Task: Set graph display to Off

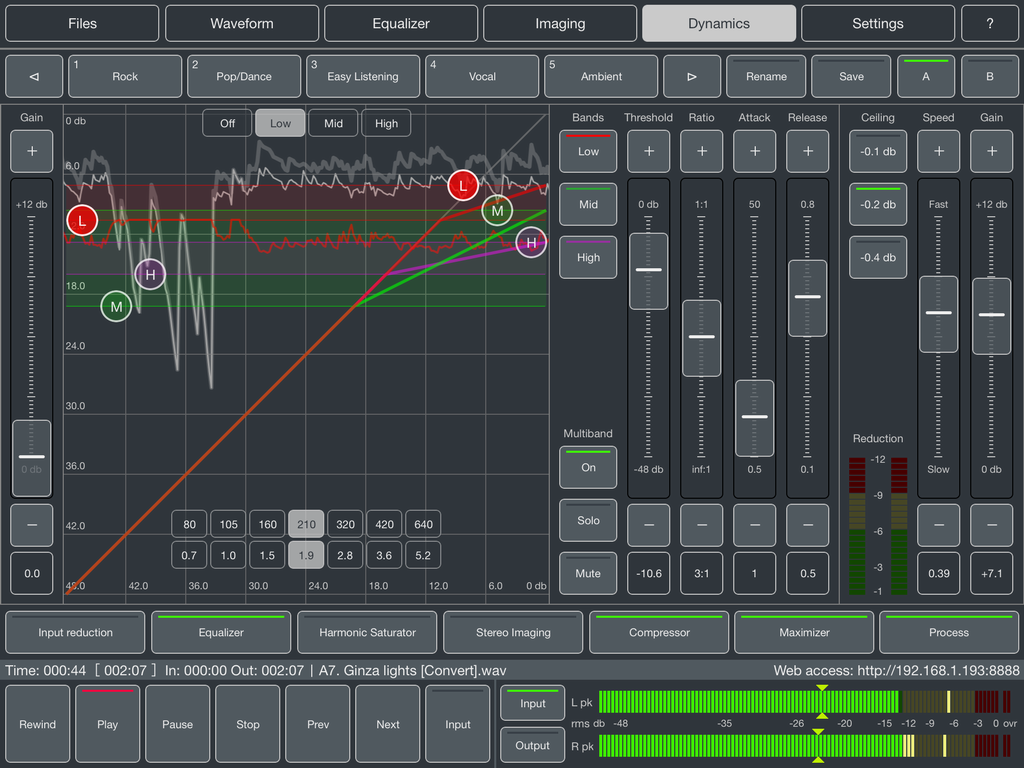Action: point(227,123)
